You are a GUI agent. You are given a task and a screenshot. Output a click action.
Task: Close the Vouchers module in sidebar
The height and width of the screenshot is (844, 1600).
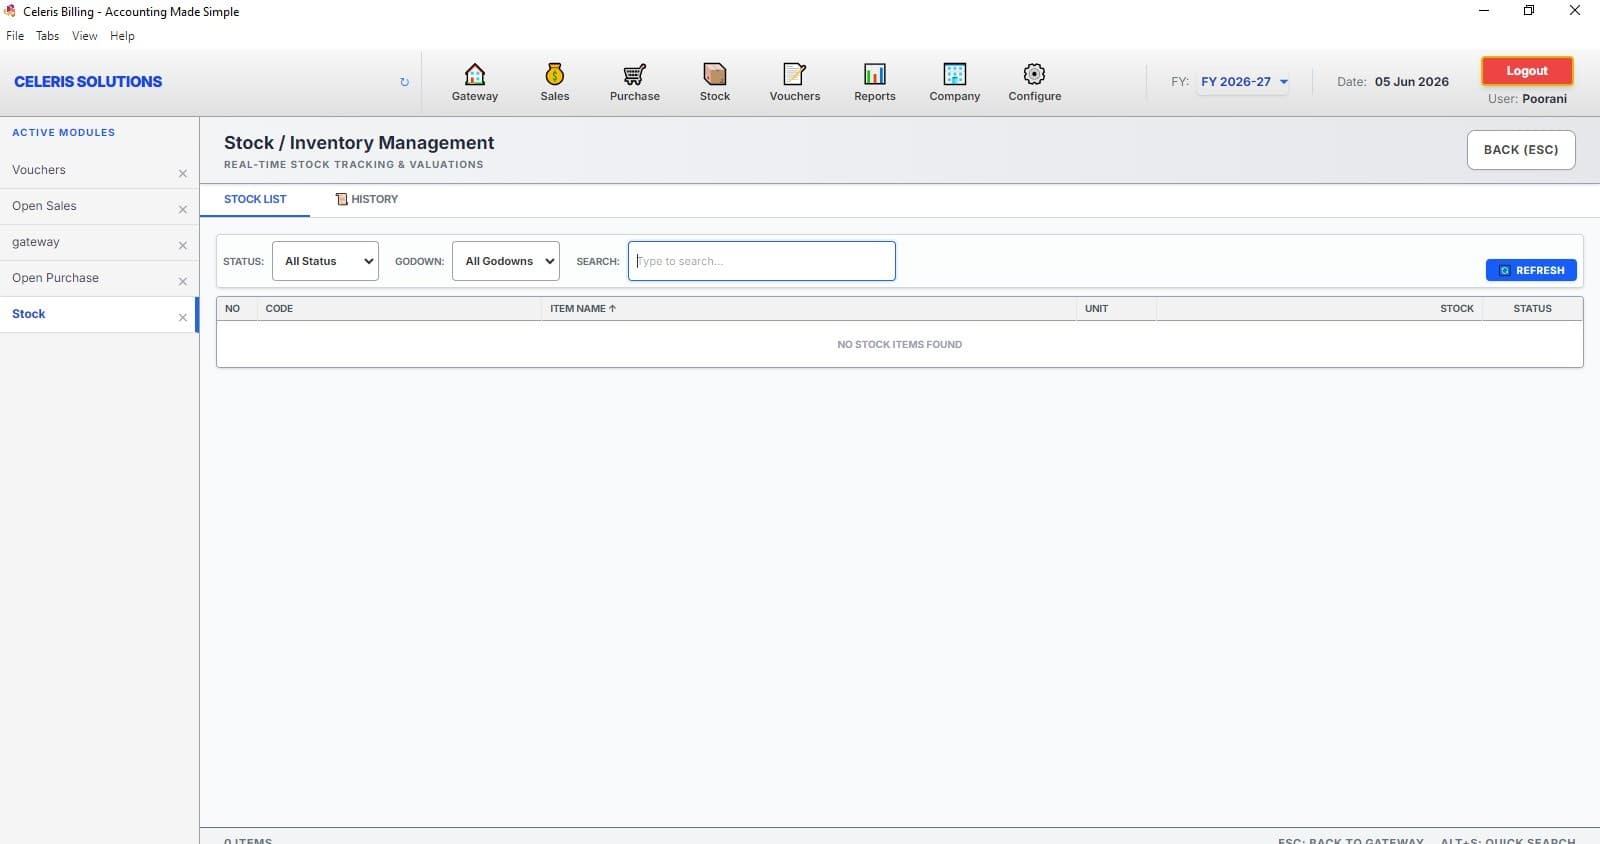tap(183, 174)
